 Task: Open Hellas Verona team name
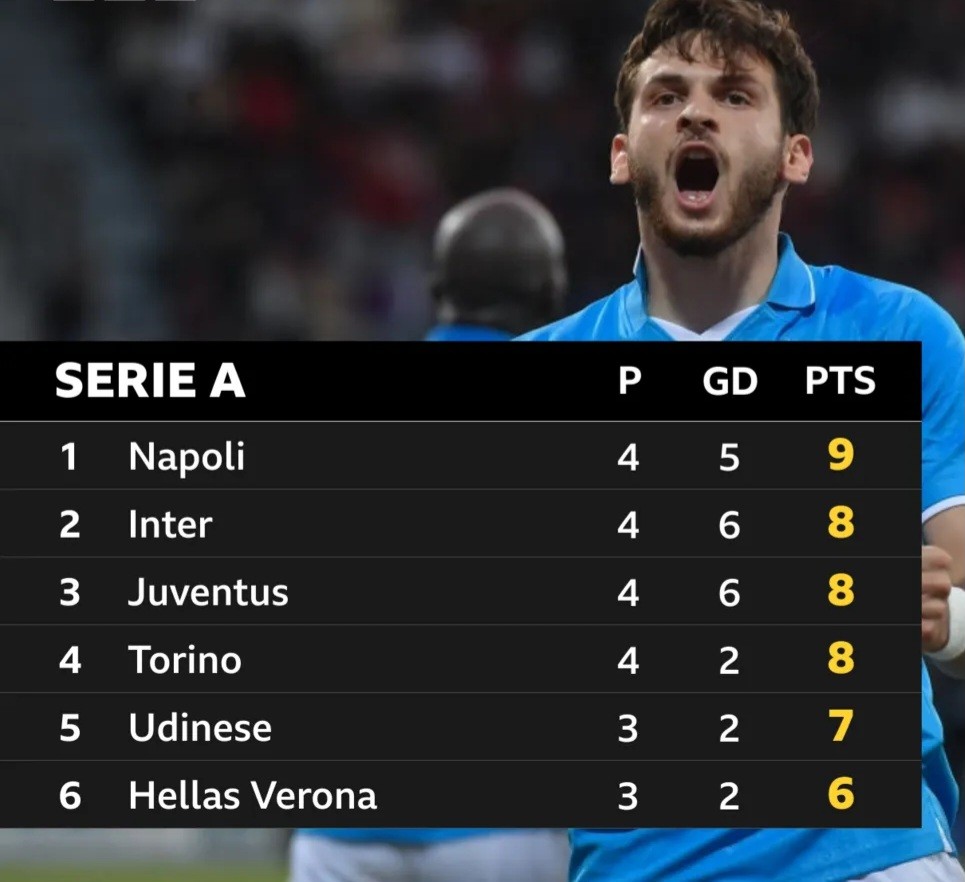point(253,796)
